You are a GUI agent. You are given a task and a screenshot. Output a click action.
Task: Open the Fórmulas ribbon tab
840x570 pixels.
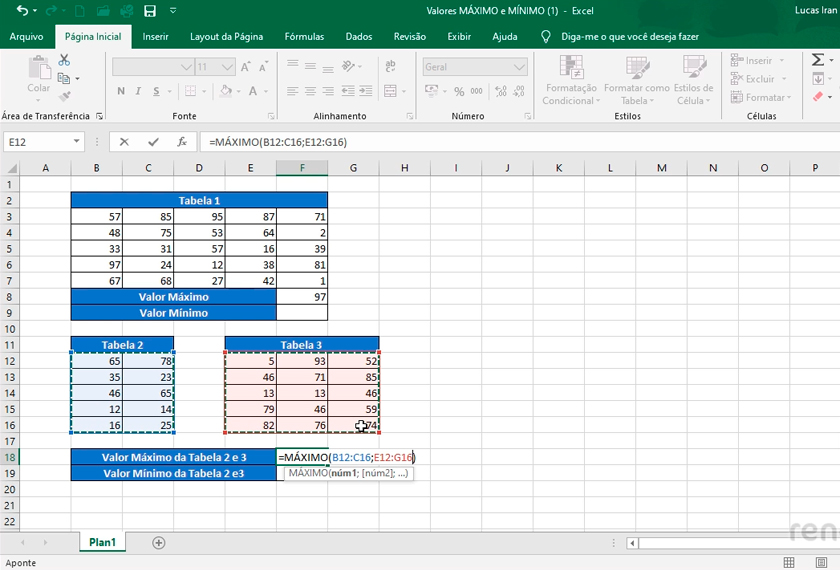tap(304, 37)
